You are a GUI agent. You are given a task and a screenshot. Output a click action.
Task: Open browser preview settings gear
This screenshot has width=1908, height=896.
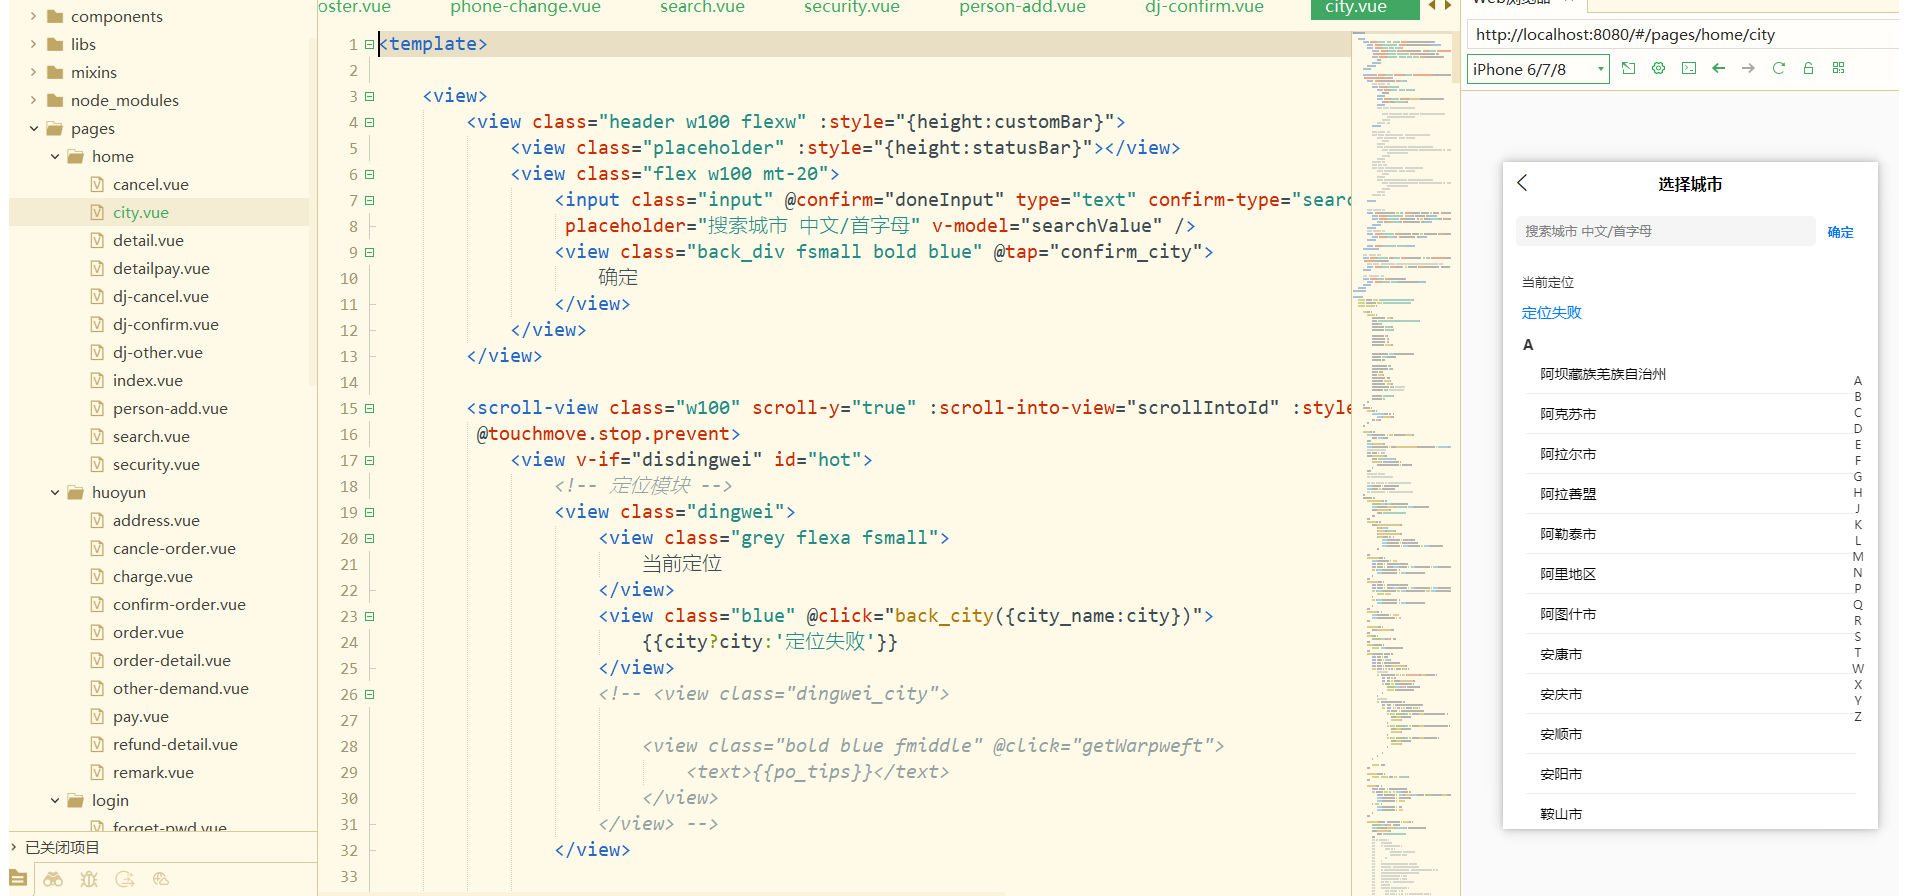(x=1658, y=68)
